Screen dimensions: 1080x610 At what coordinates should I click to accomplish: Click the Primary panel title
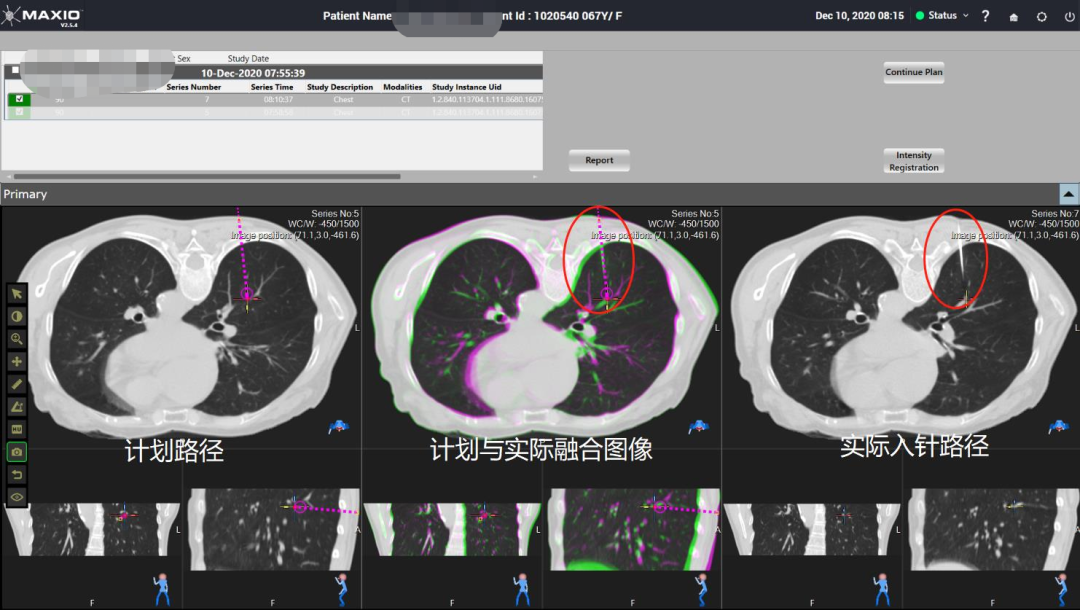click(25, 194)
